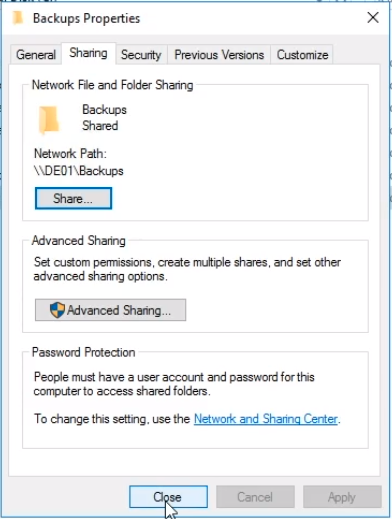Open the Customize tab

point(302,55)
